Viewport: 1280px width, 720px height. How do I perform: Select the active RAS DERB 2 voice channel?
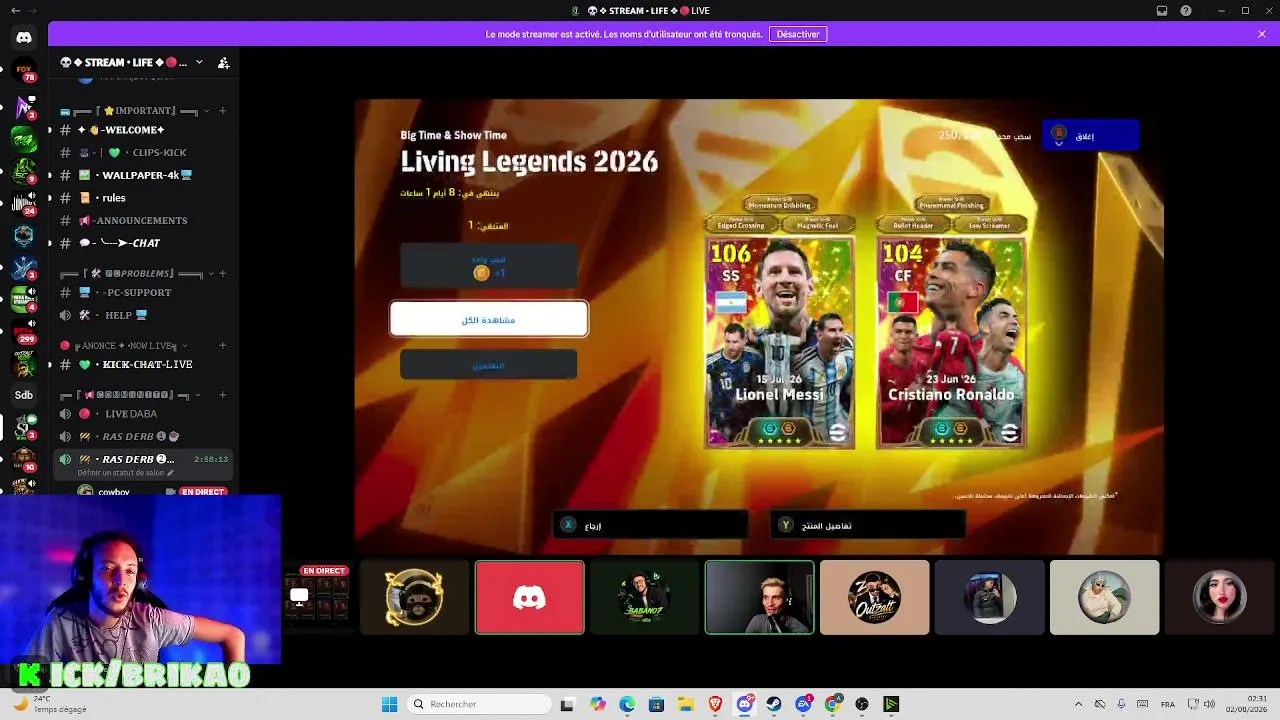pos(143,459)
